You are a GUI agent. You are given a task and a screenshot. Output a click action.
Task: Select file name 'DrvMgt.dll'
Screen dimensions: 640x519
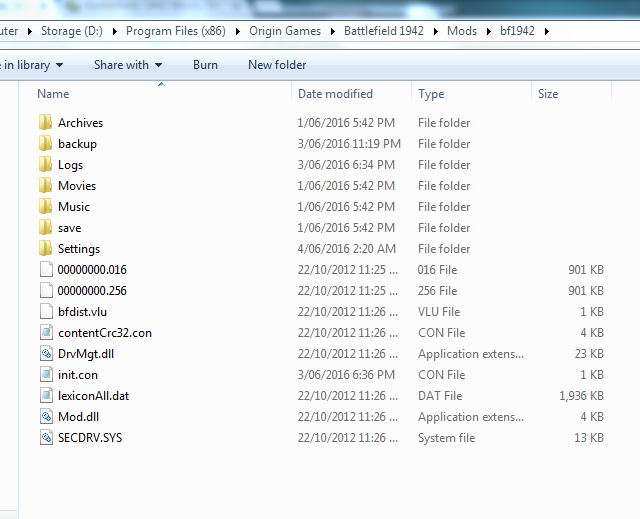(86, 354)
